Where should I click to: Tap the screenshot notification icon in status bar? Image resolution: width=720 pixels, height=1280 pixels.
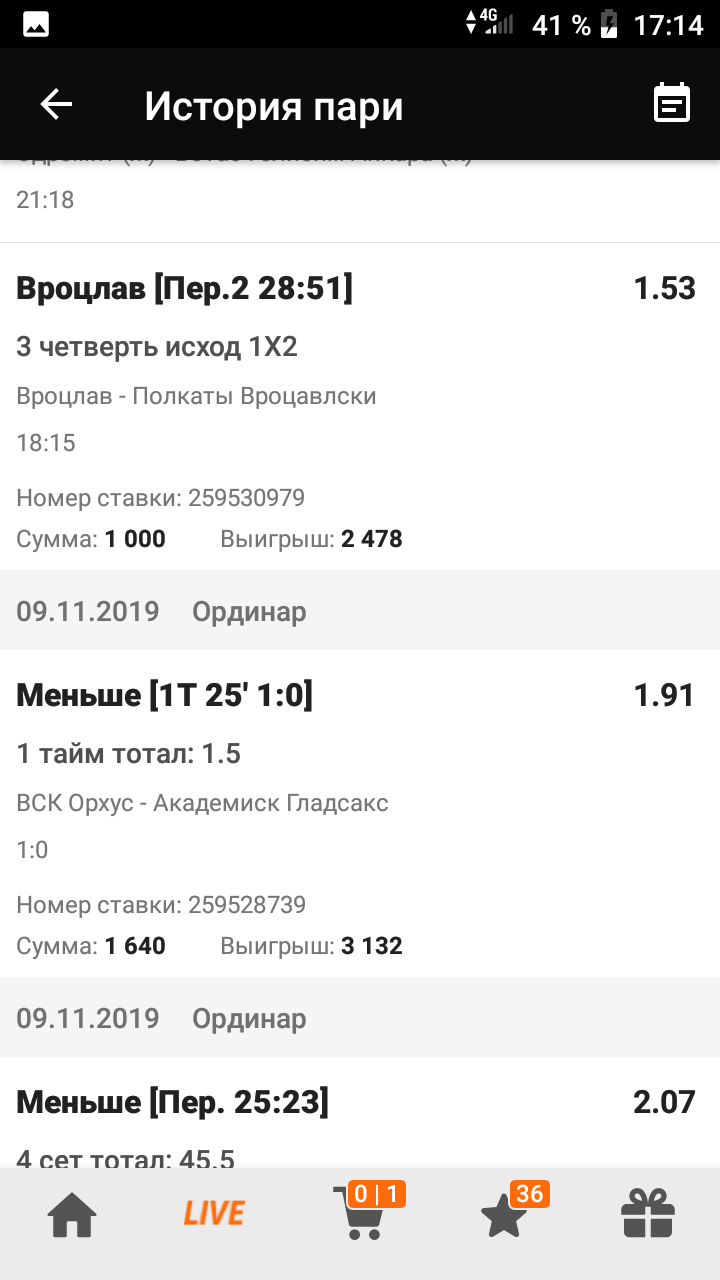coord(37,24)
